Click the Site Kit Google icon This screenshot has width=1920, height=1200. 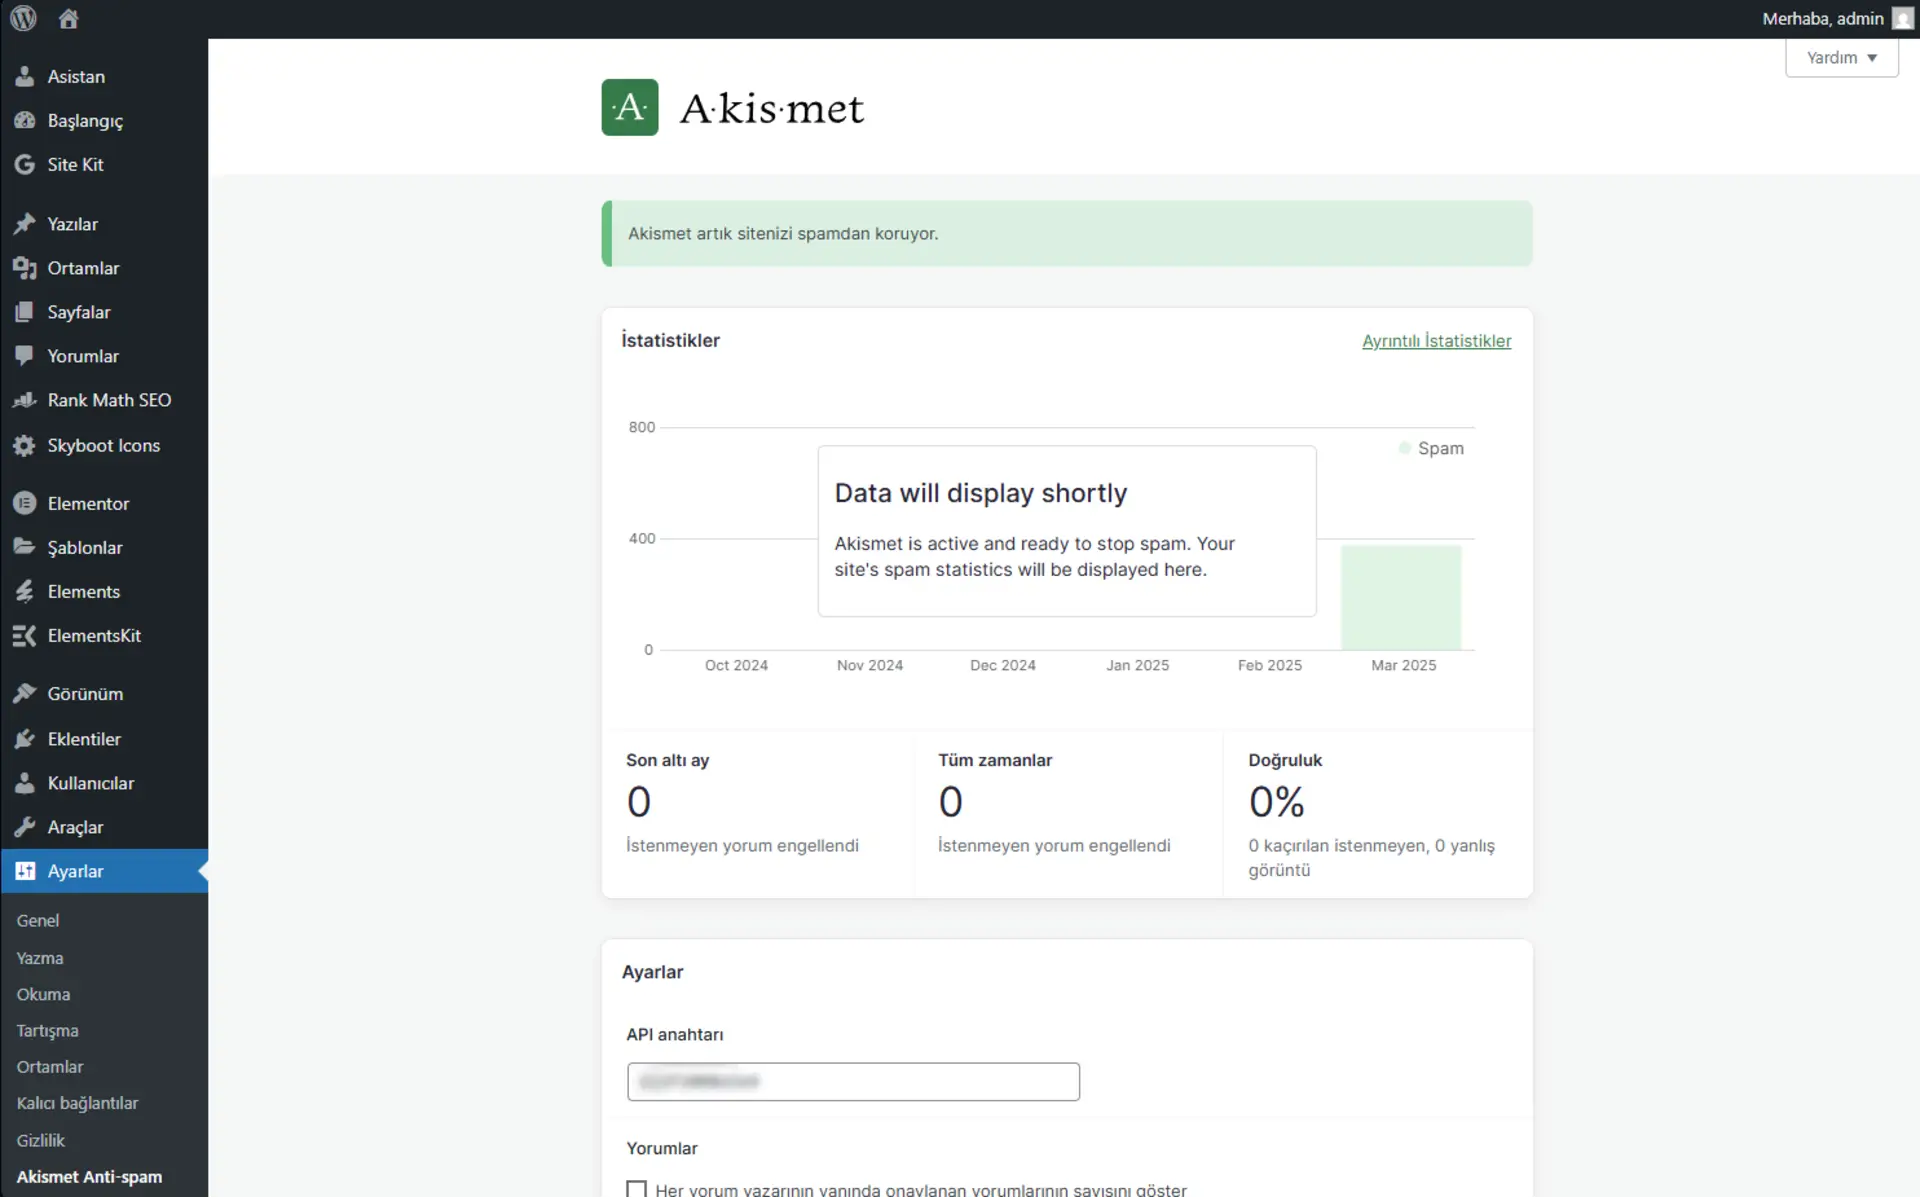(25, 165)
